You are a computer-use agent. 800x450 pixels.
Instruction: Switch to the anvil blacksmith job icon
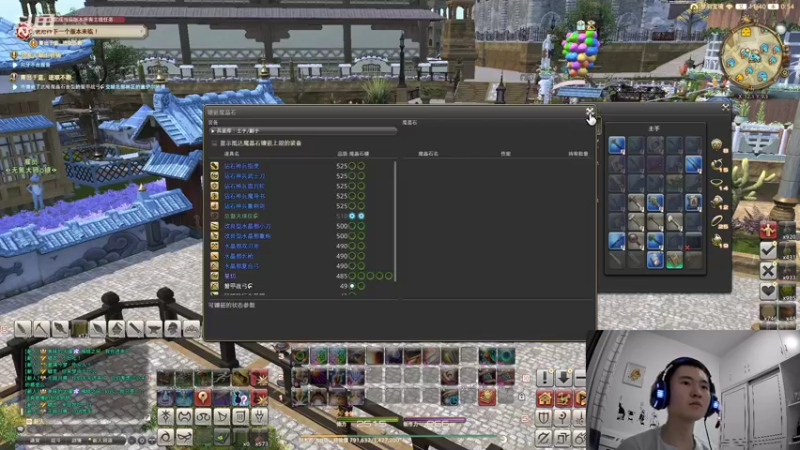pos(154,329)
